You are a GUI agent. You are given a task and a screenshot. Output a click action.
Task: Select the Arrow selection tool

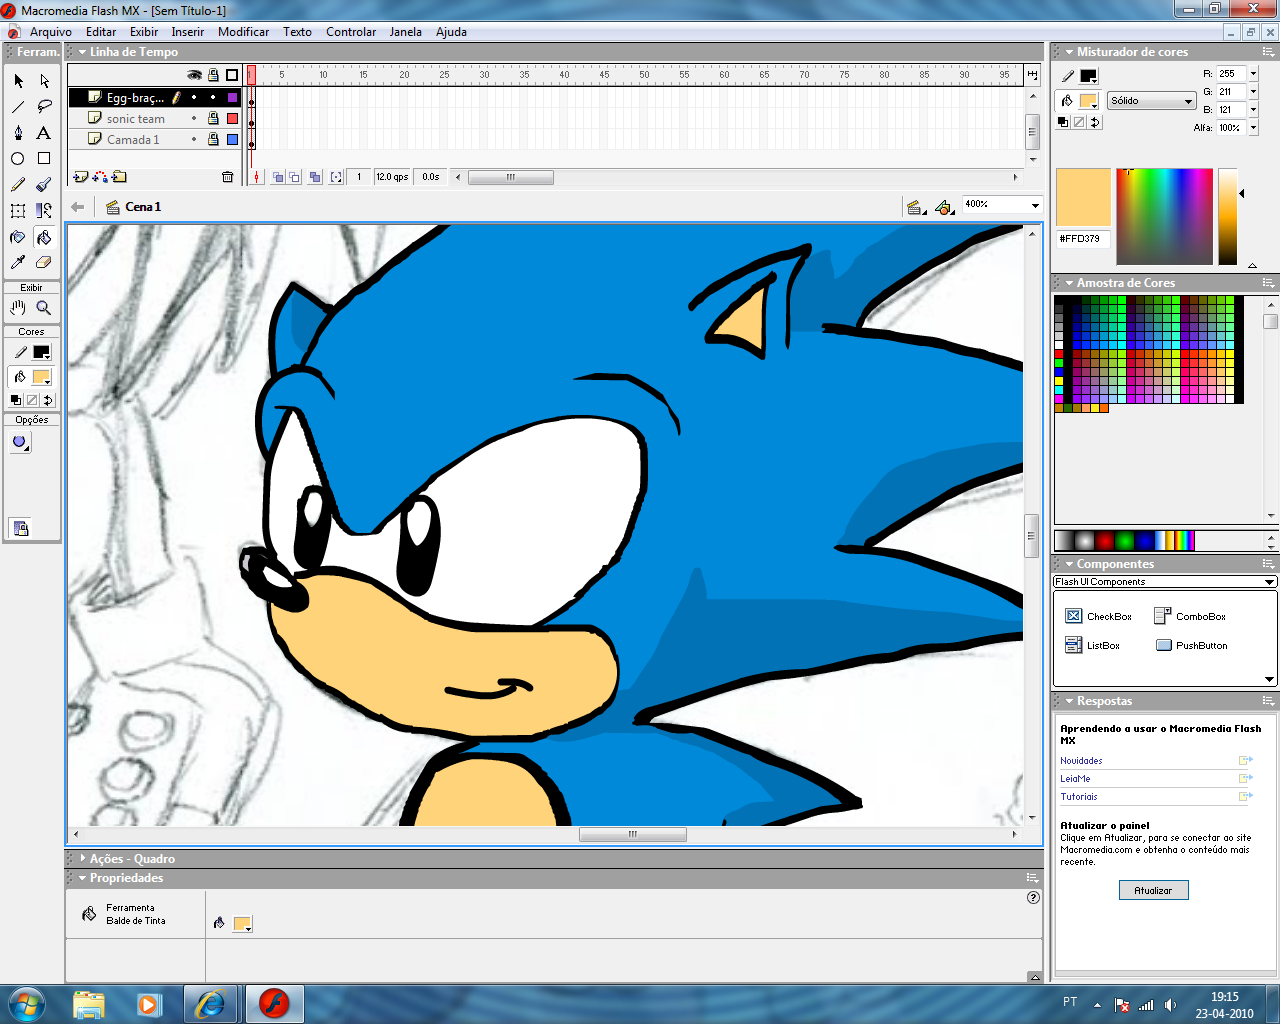(x=18, y=81)
